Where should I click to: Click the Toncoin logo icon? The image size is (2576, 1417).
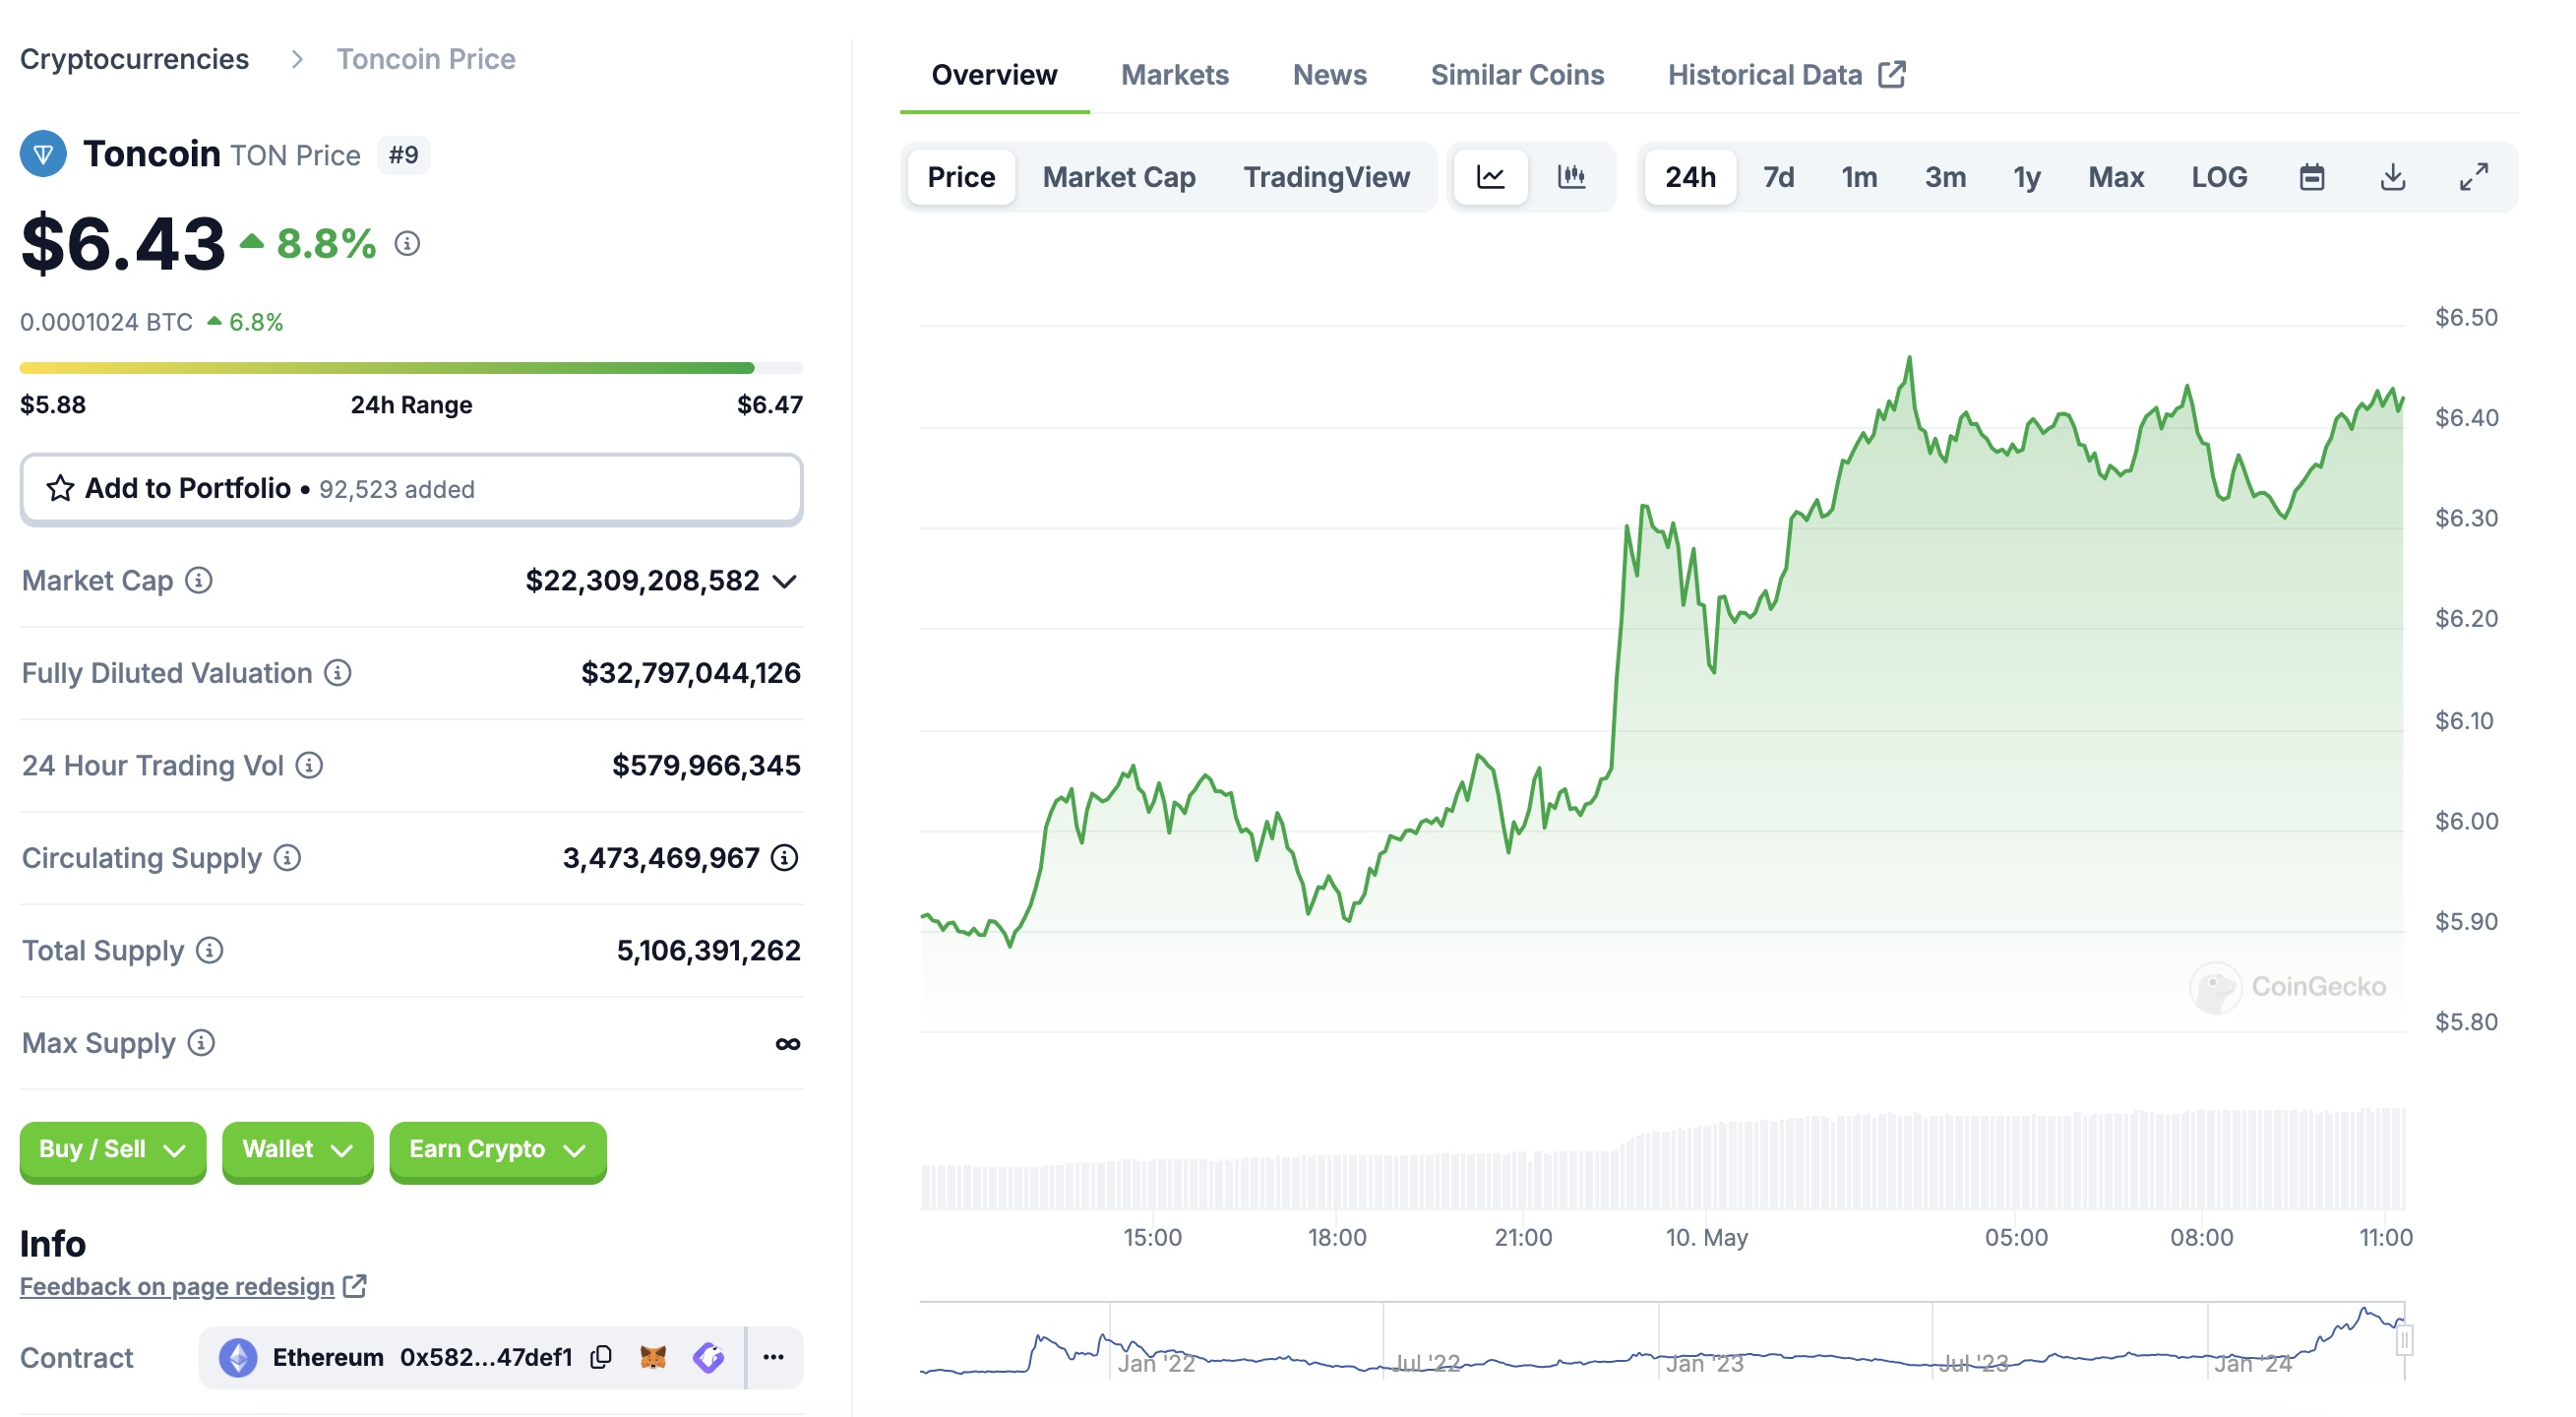[x=43, y=154]
